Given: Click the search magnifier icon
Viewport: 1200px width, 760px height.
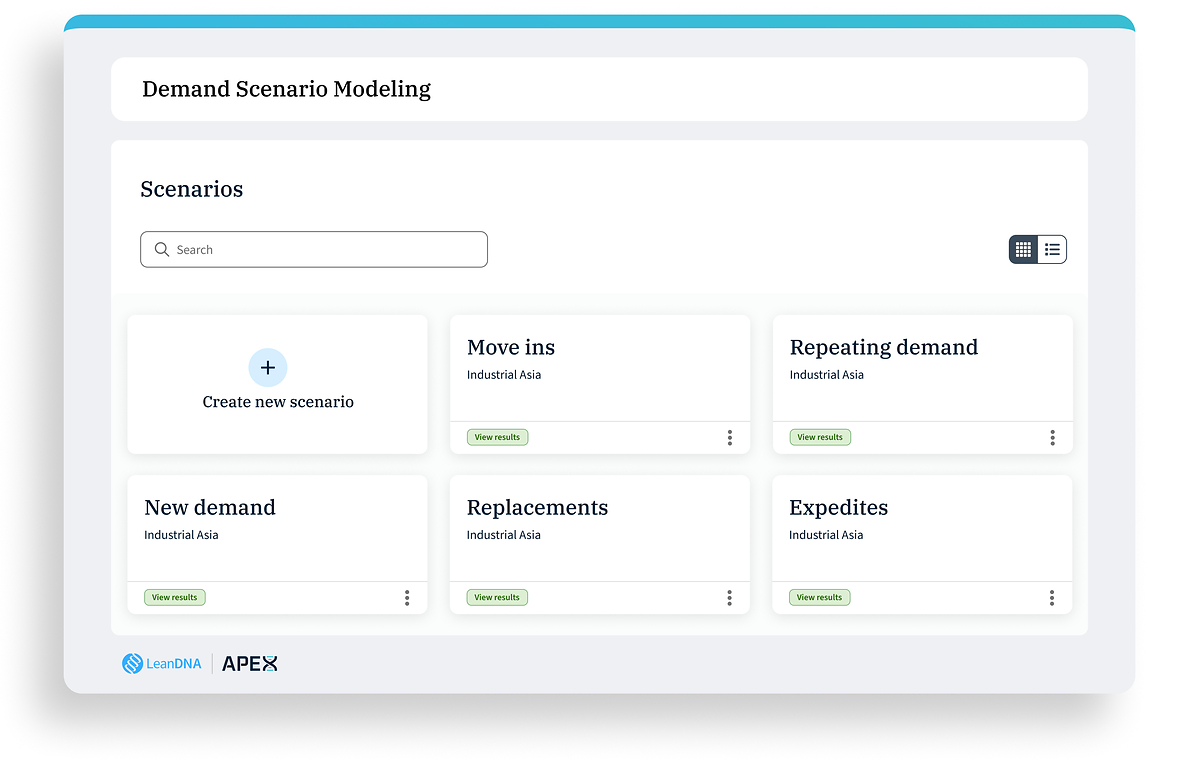Looking at the screenshot, I should coord(162,250).
